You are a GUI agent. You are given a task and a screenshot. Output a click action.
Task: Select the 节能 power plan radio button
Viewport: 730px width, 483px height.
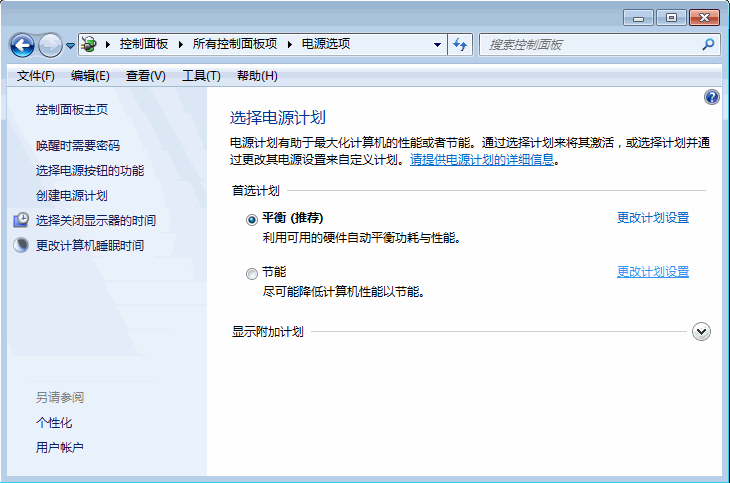coord(252,273)
